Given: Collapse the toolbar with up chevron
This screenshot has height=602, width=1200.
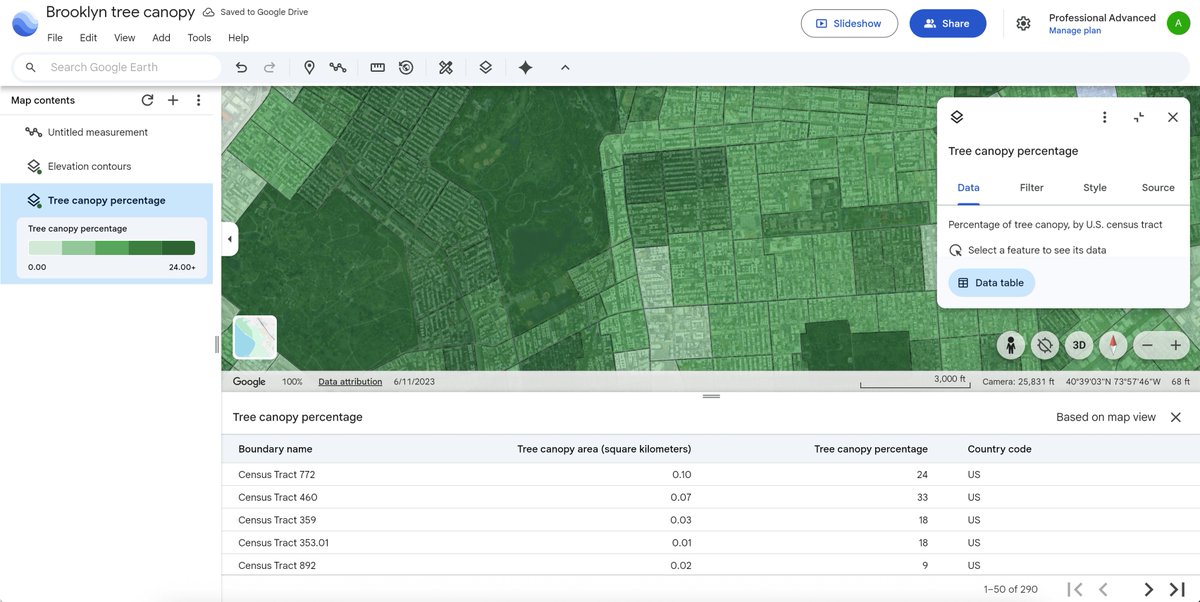Looking at the screenshot, I should click(x=565, y=67).
